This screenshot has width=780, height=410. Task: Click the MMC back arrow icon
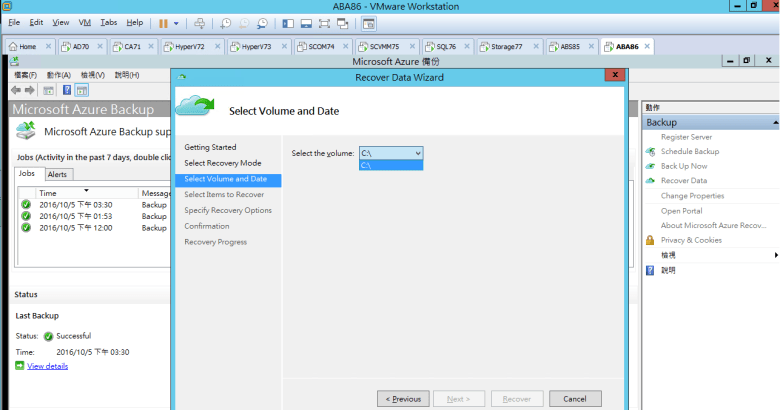pos(16,90)
